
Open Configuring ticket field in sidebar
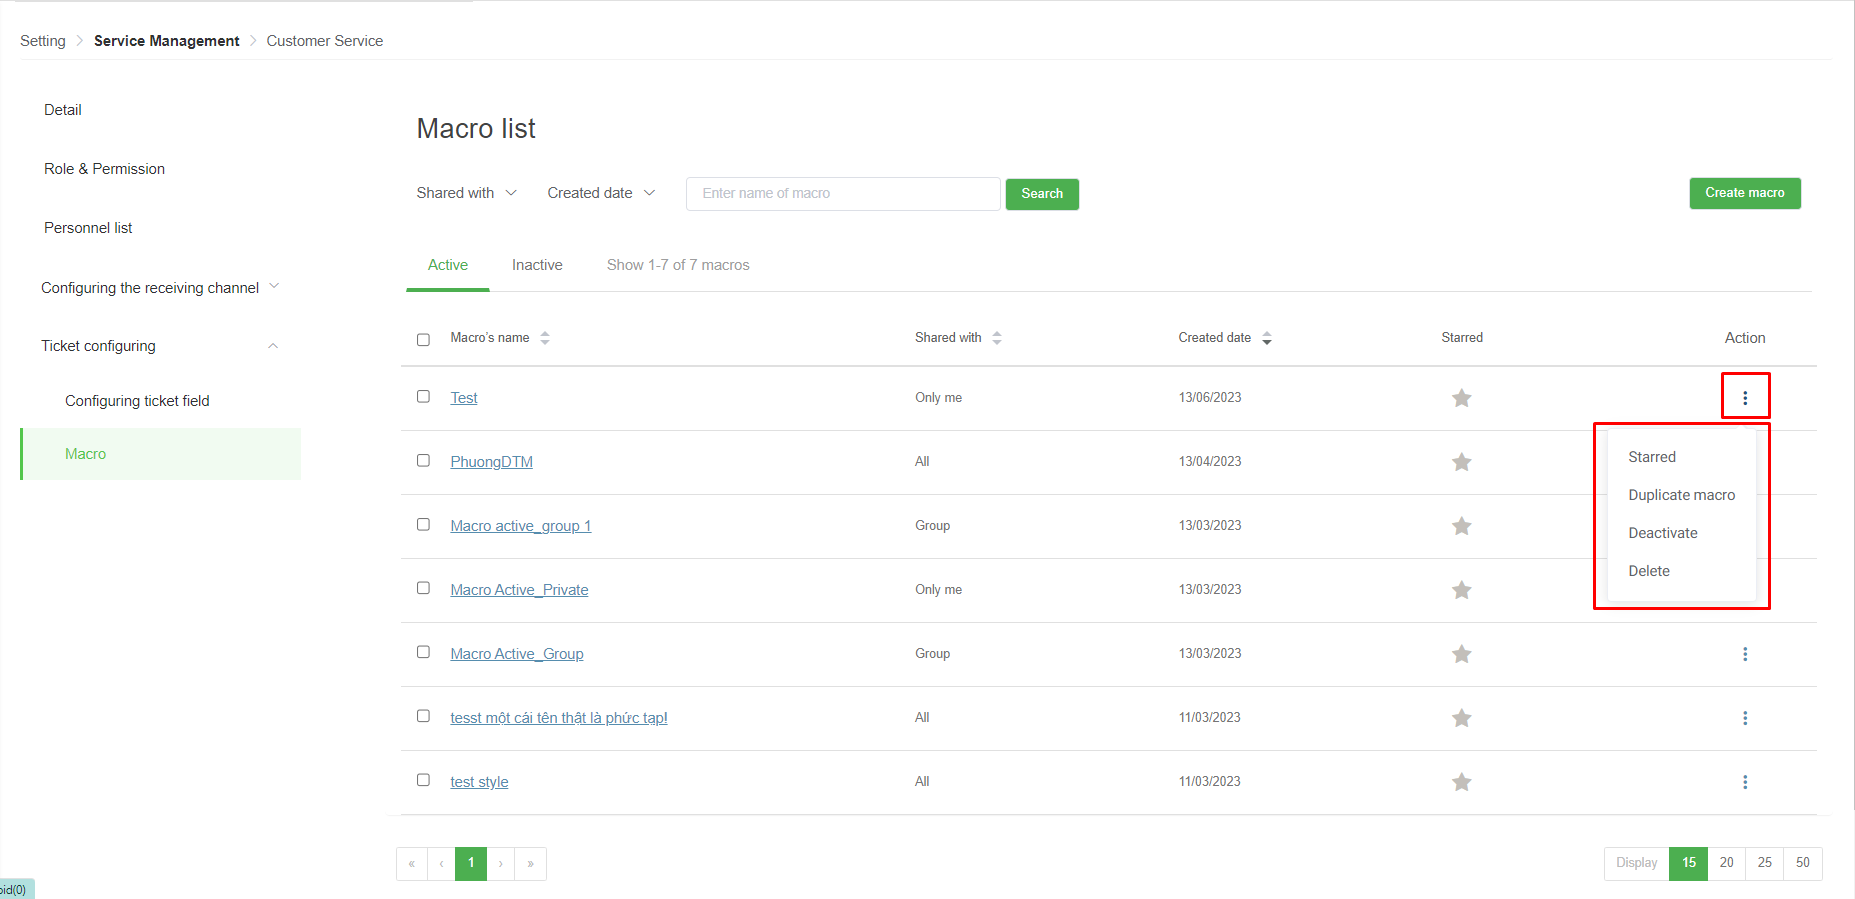137,401
